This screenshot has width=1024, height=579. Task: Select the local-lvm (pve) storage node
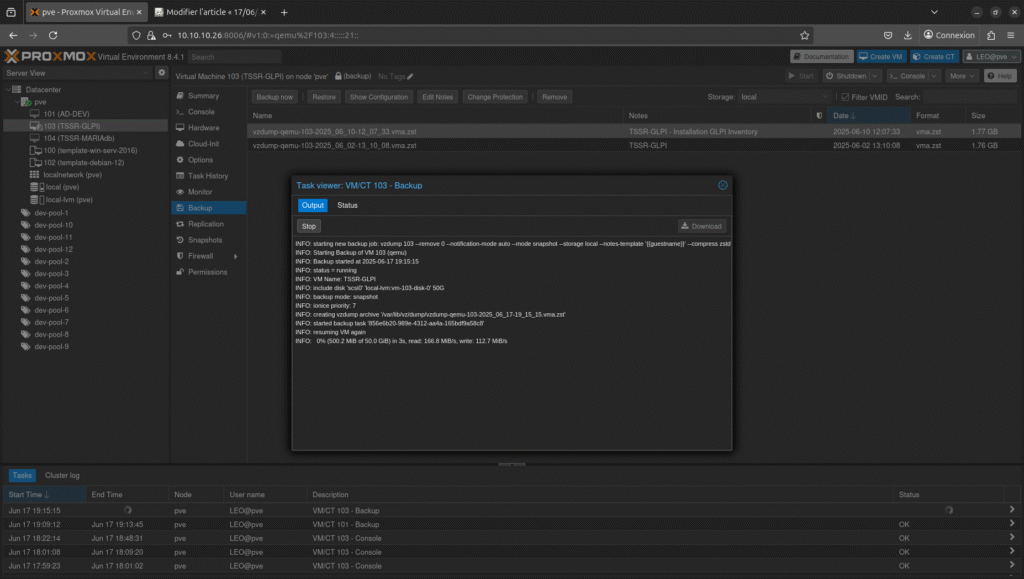(68, 200)
